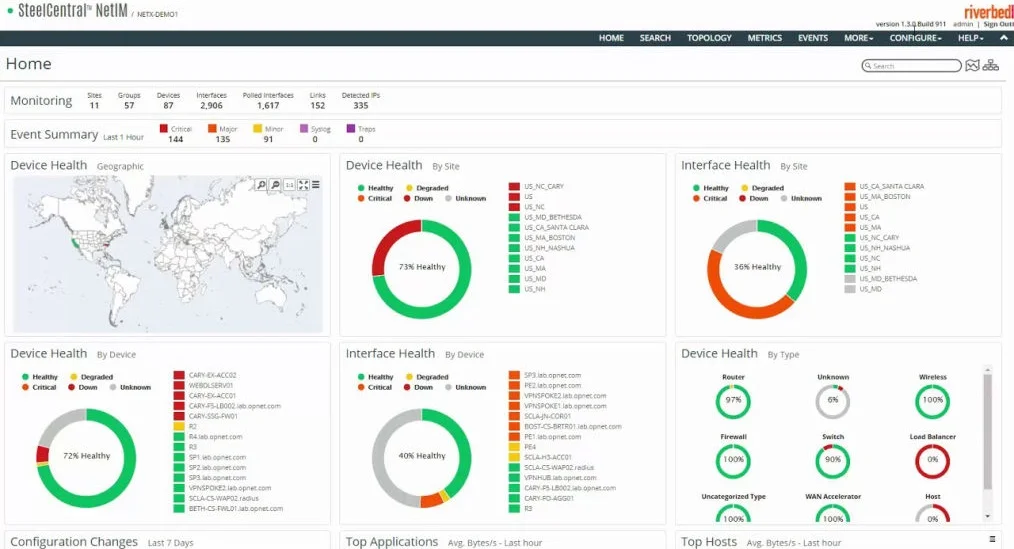The width and height of the screenshot is (1014, 549).
Task: Click the Host 0% health gauge
Action: click(x=933, y=514)
